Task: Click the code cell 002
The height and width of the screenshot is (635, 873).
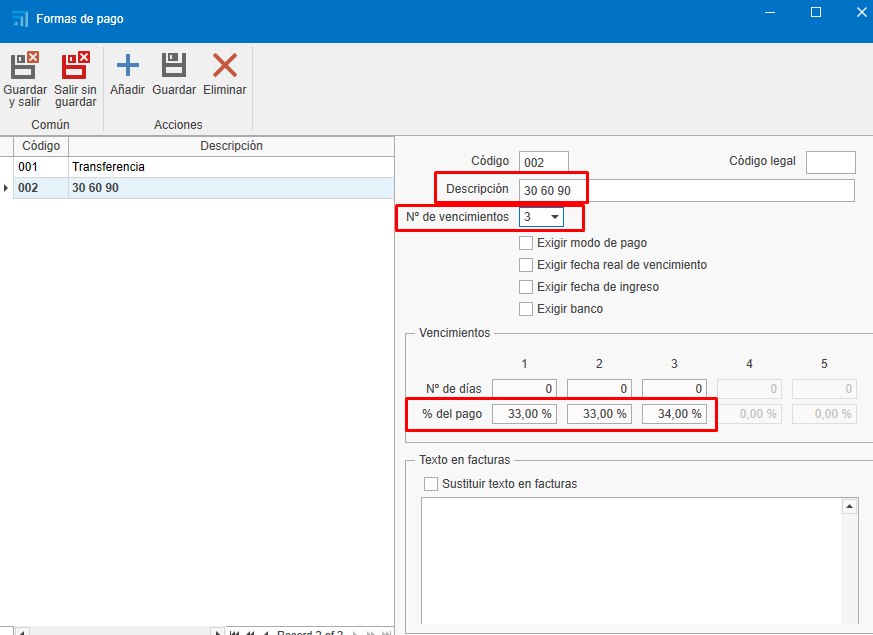Action: [41, 188]
